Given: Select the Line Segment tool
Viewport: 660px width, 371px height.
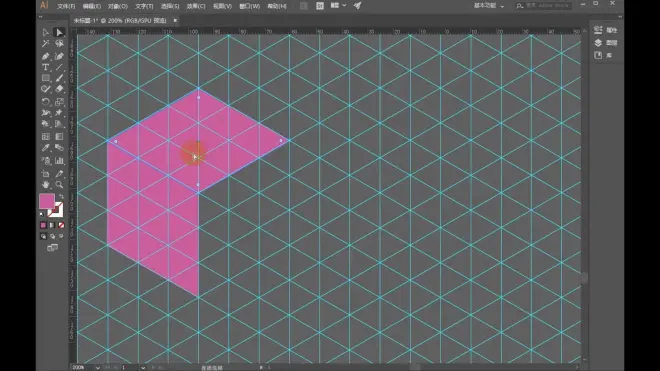Looking at the screenshot, I should click(x=59, y=67).
